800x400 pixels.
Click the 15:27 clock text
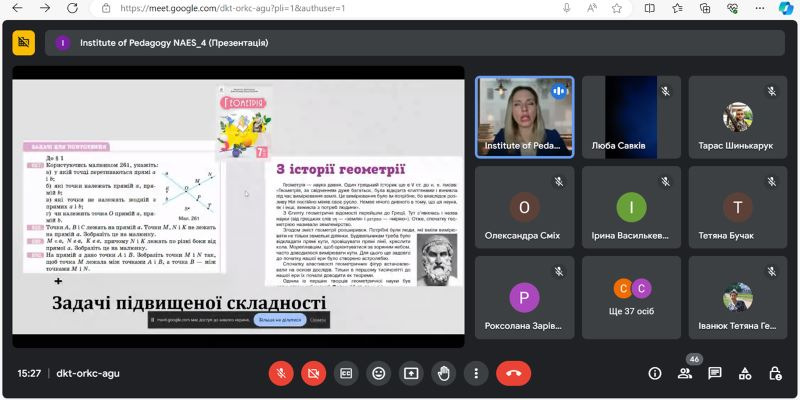coord(29,373)
